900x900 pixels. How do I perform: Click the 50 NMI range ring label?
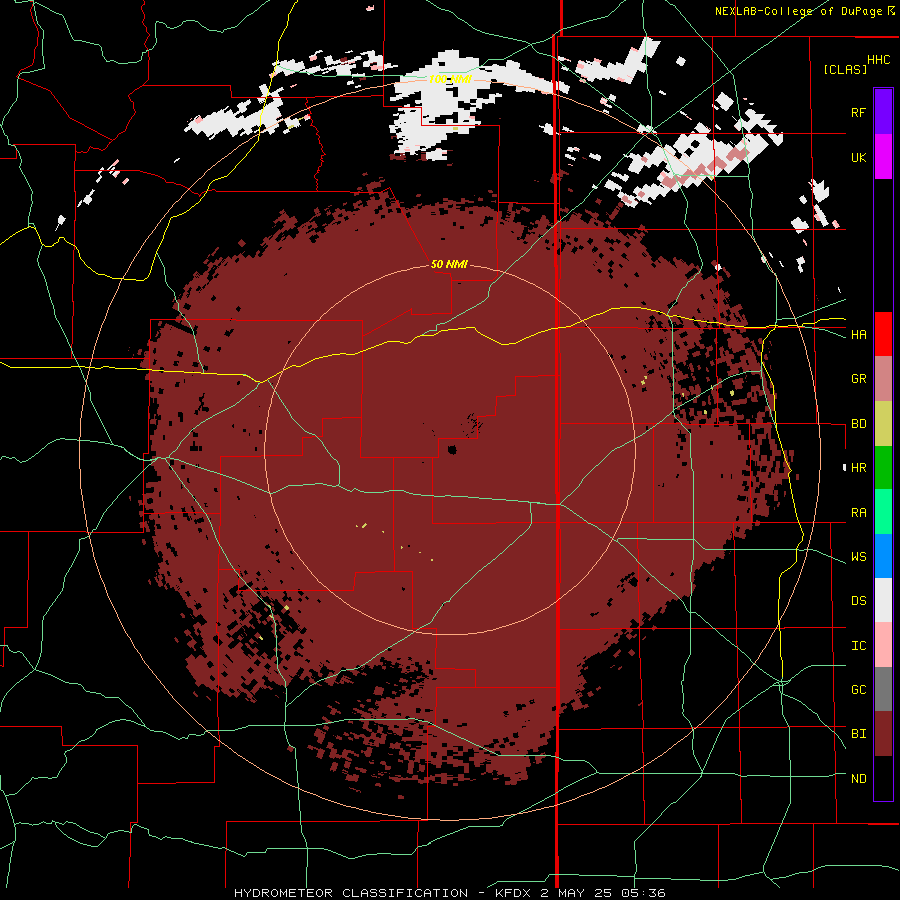click(449, 264)
